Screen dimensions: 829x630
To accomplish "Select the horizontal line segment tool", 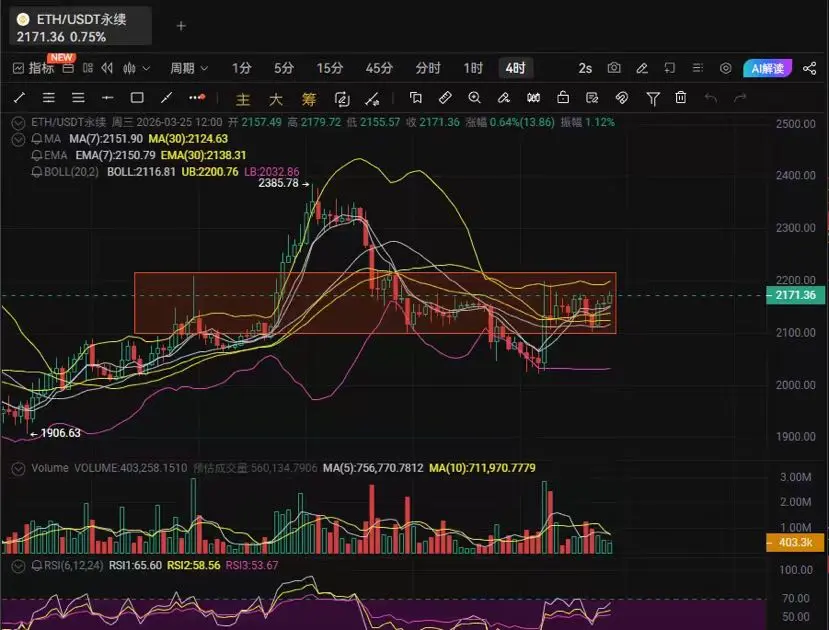I will pos(108,98).
